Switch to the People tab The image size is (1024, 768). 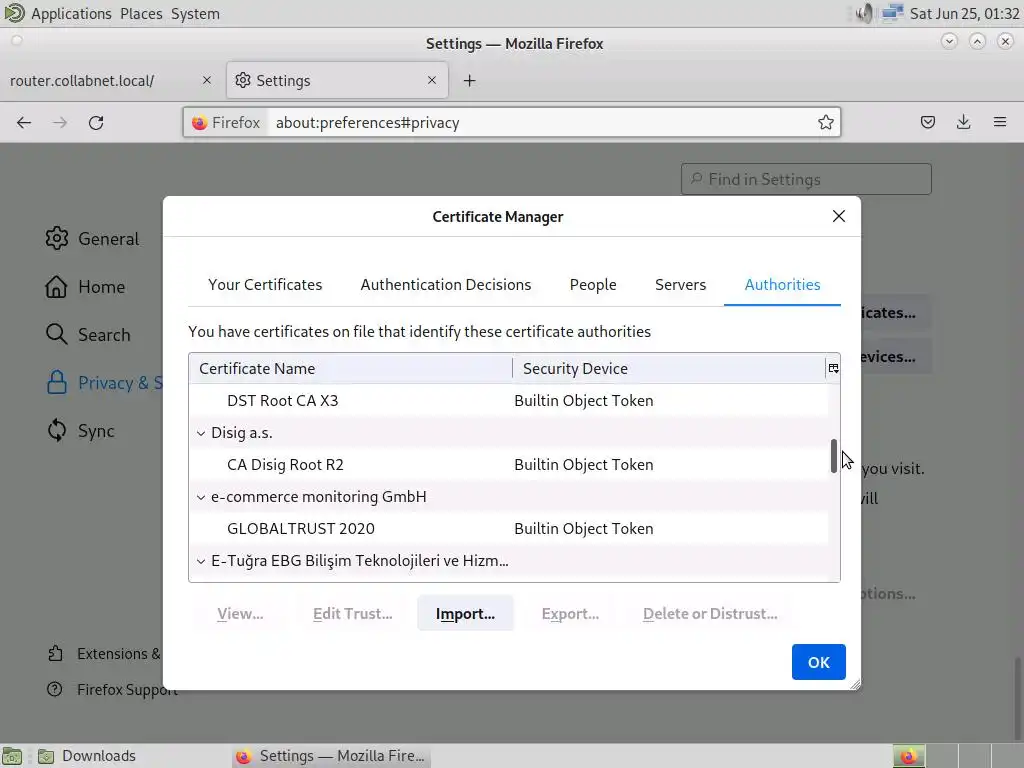[593, 285]
